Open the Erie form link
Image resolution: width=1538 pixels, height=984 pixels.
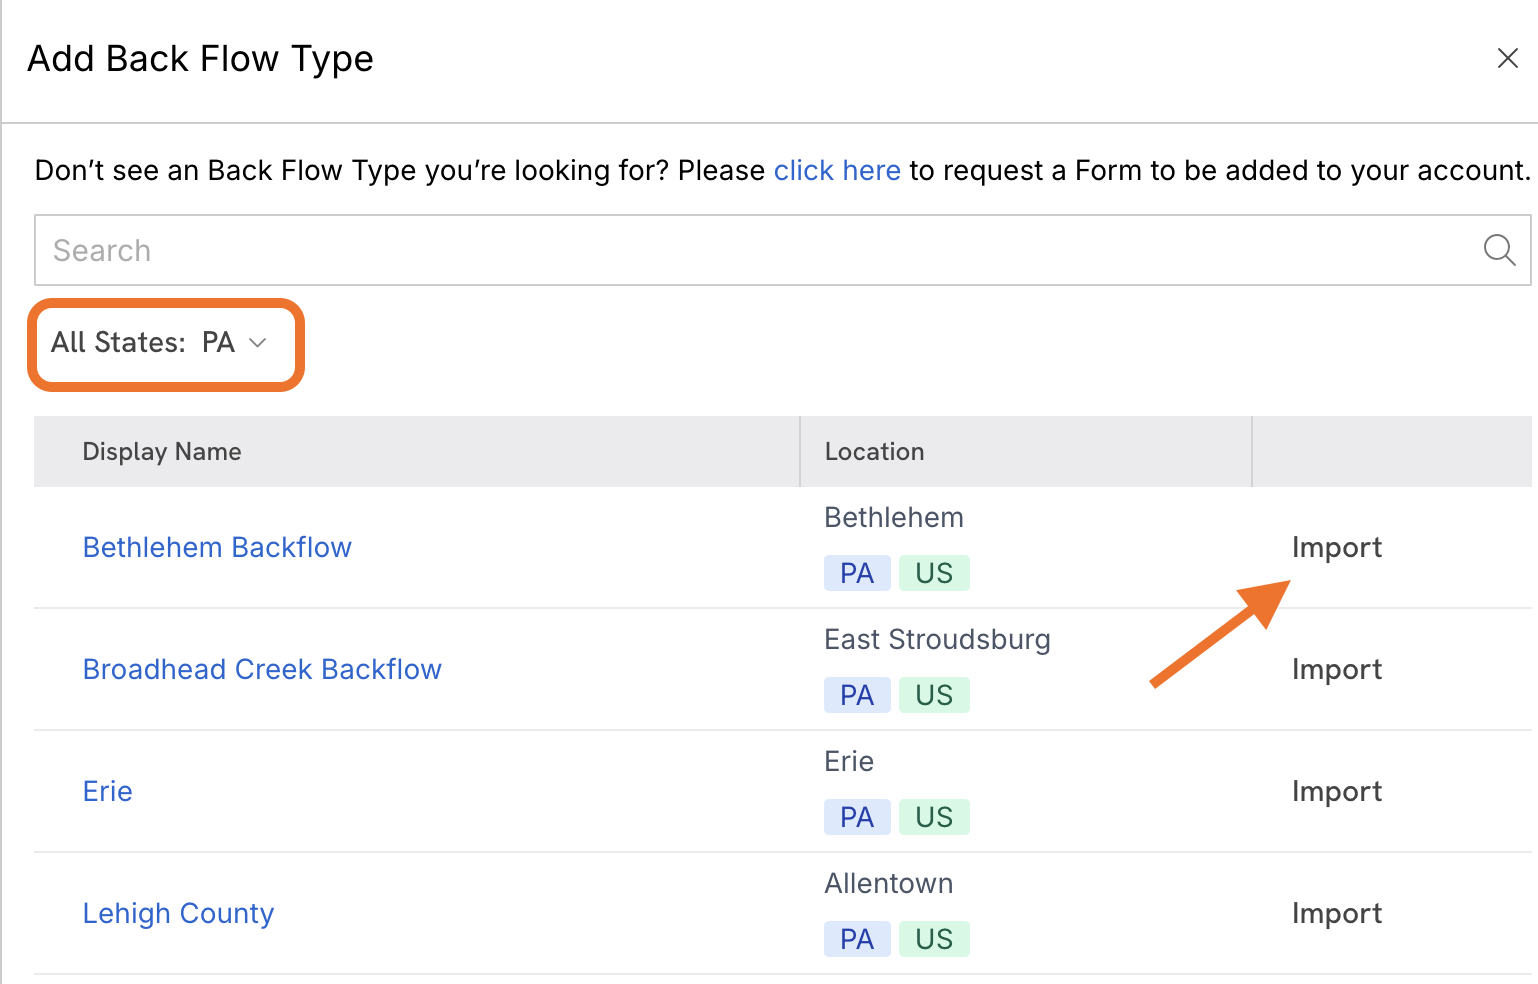pos(107,792)
